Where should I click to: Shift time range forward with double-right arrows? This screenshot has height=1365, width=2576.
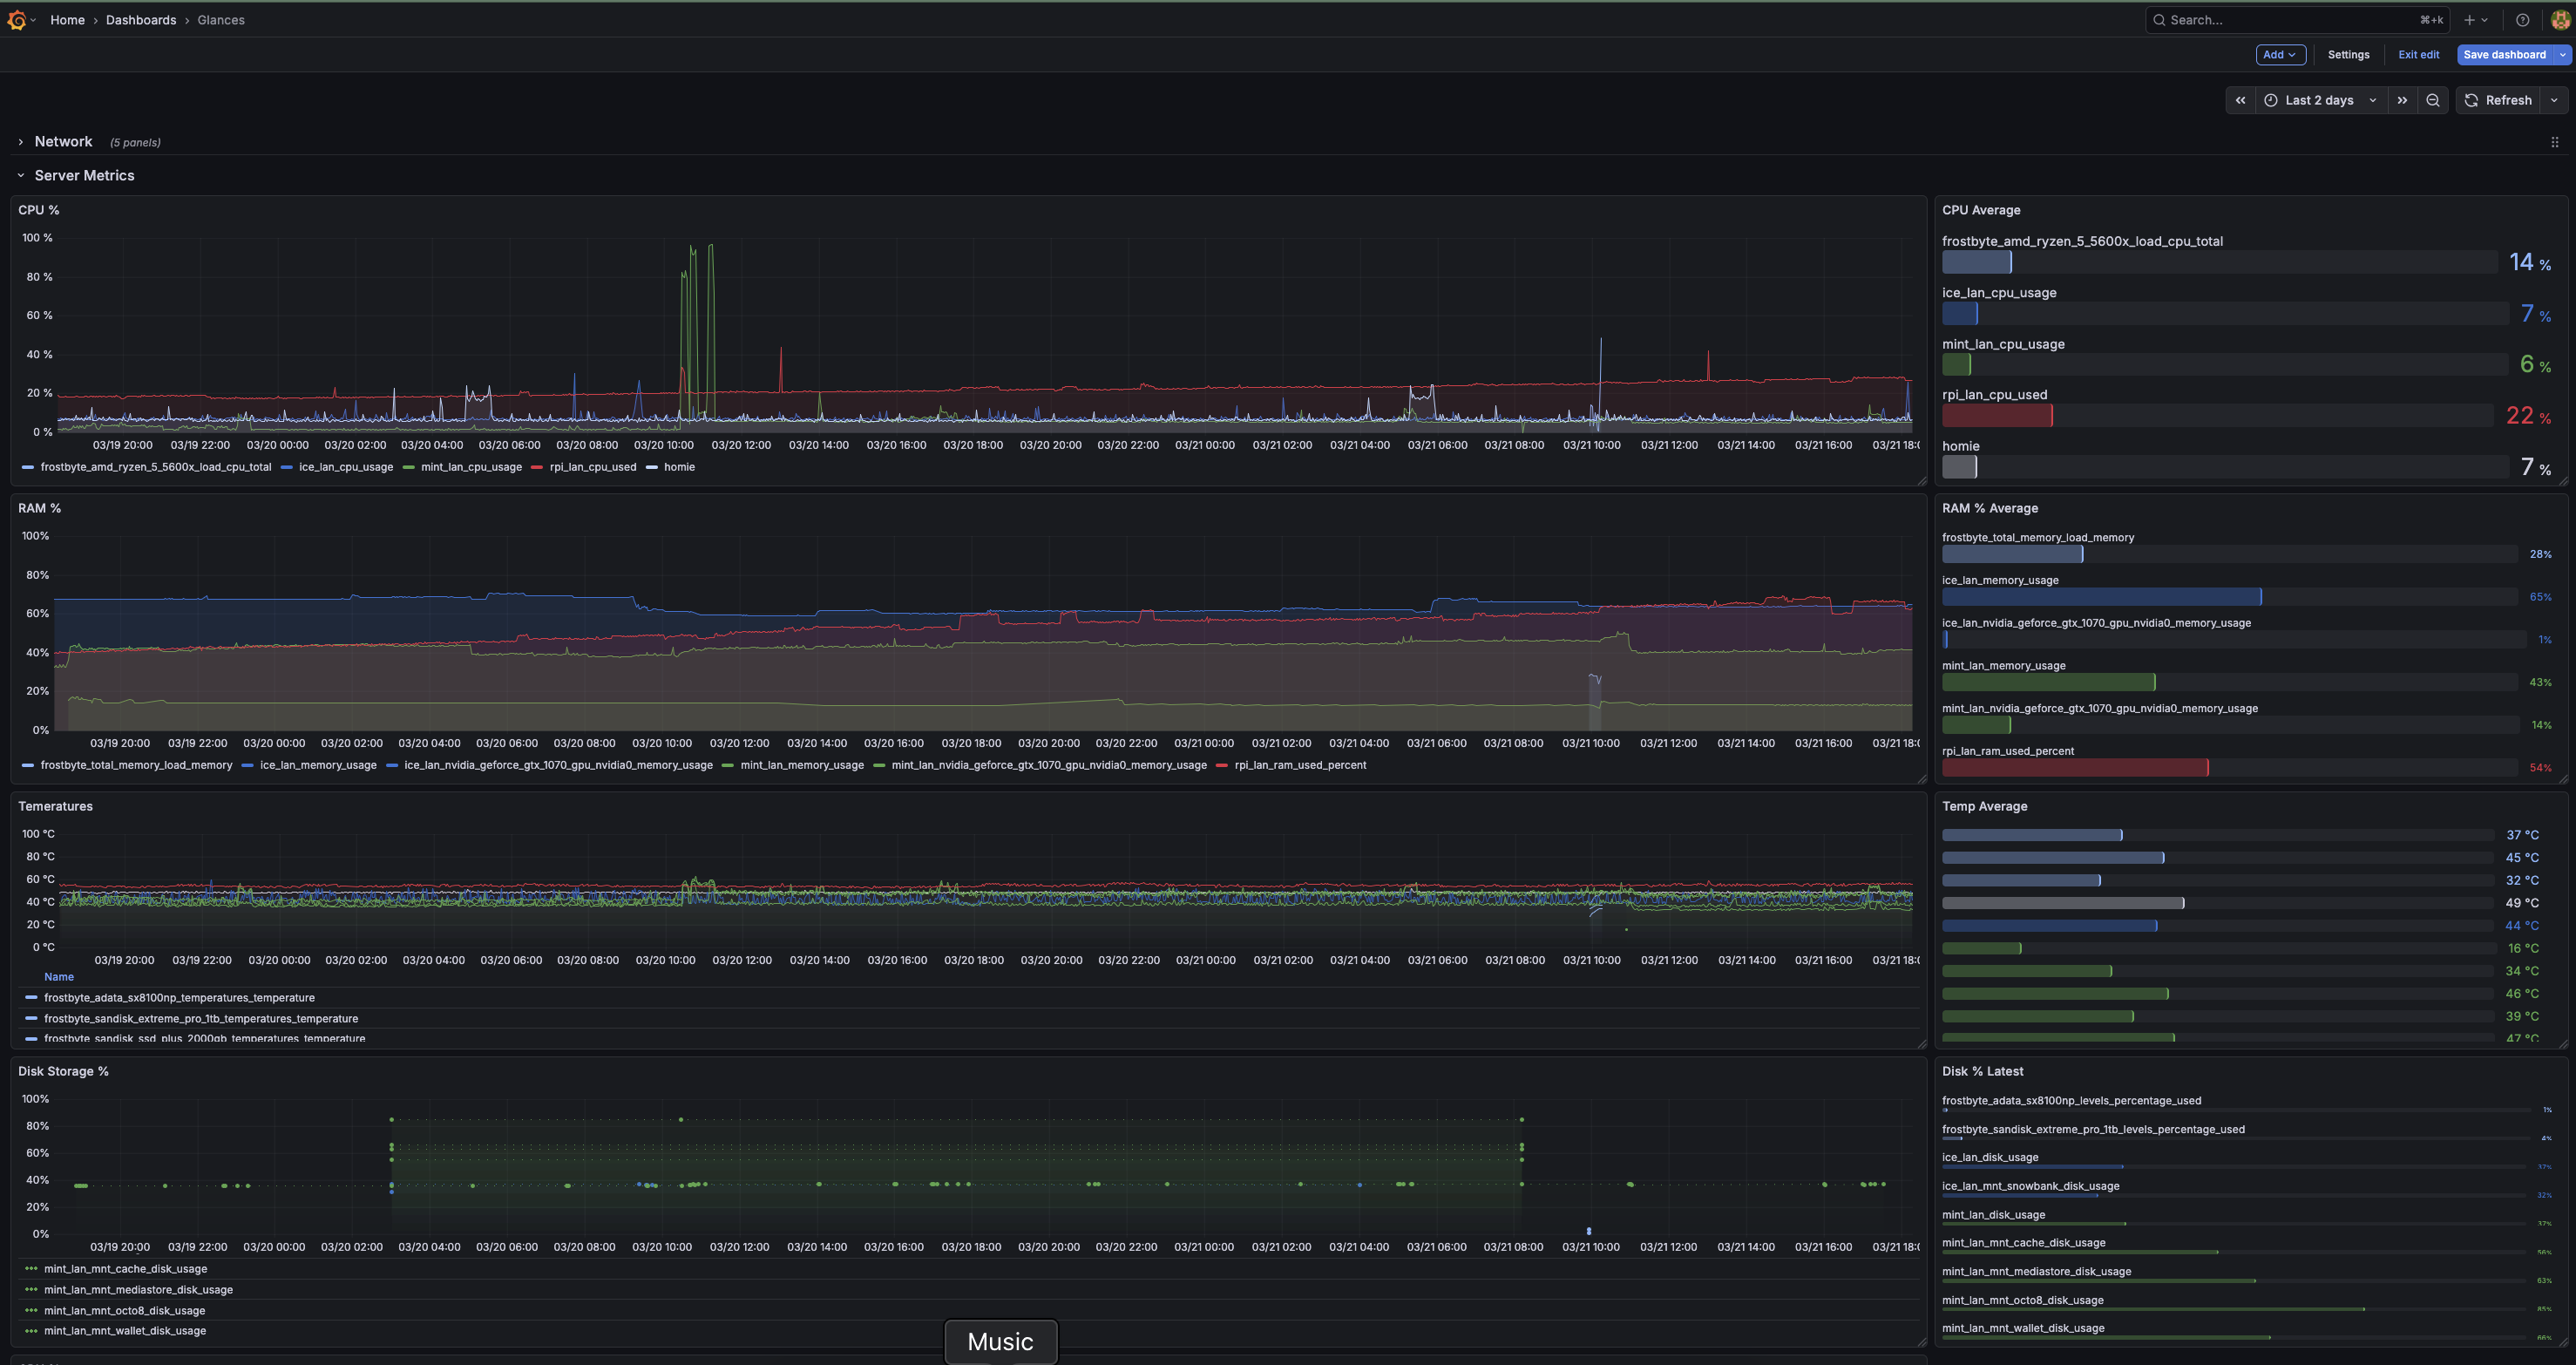[x=2402, y=100]
